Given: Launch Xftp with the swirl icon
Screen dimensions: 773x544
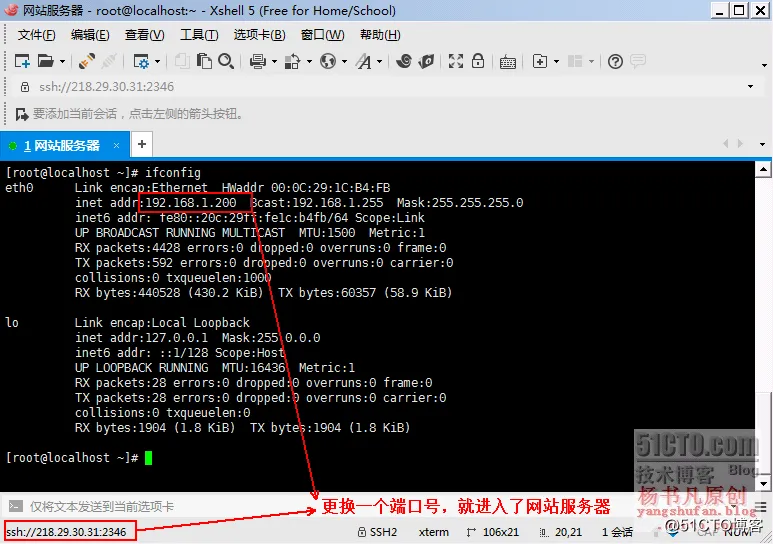Looking at the screenshot, I should pos(404,61).
